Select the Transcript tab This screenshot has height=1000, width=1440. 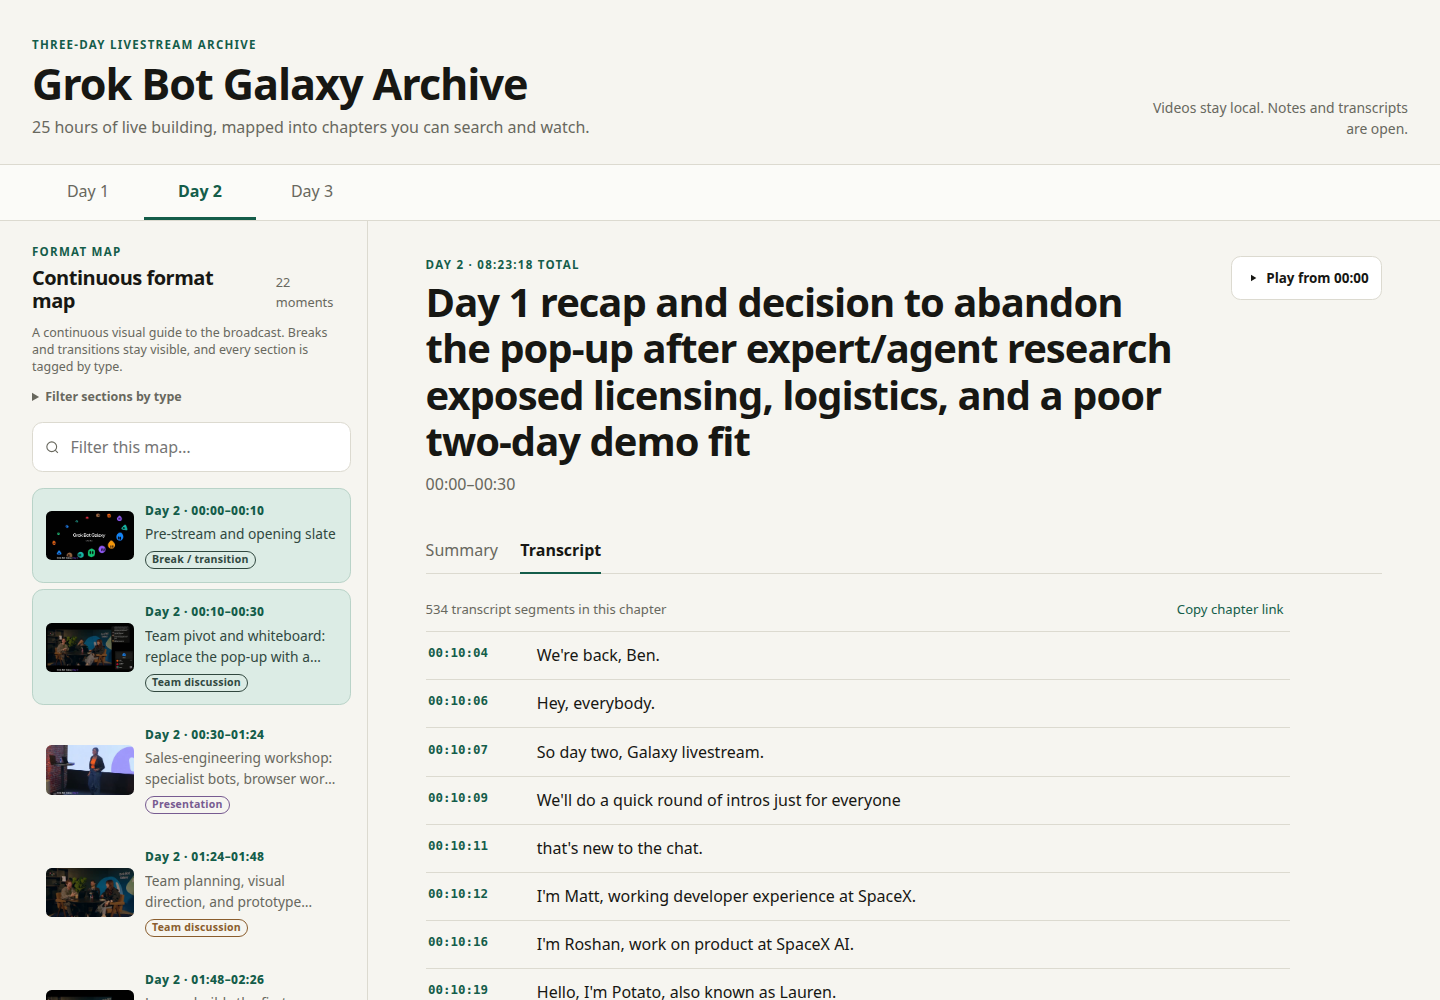click(x=560, y=550)
